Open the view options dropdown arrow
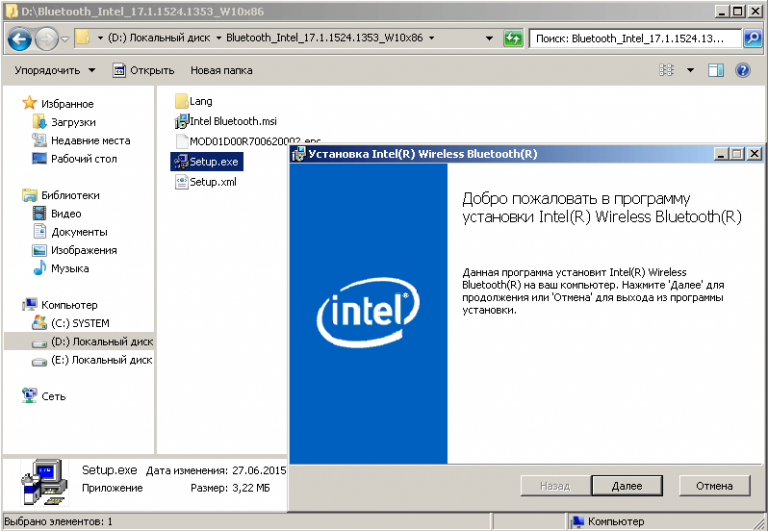 click(x=691, y=71)
